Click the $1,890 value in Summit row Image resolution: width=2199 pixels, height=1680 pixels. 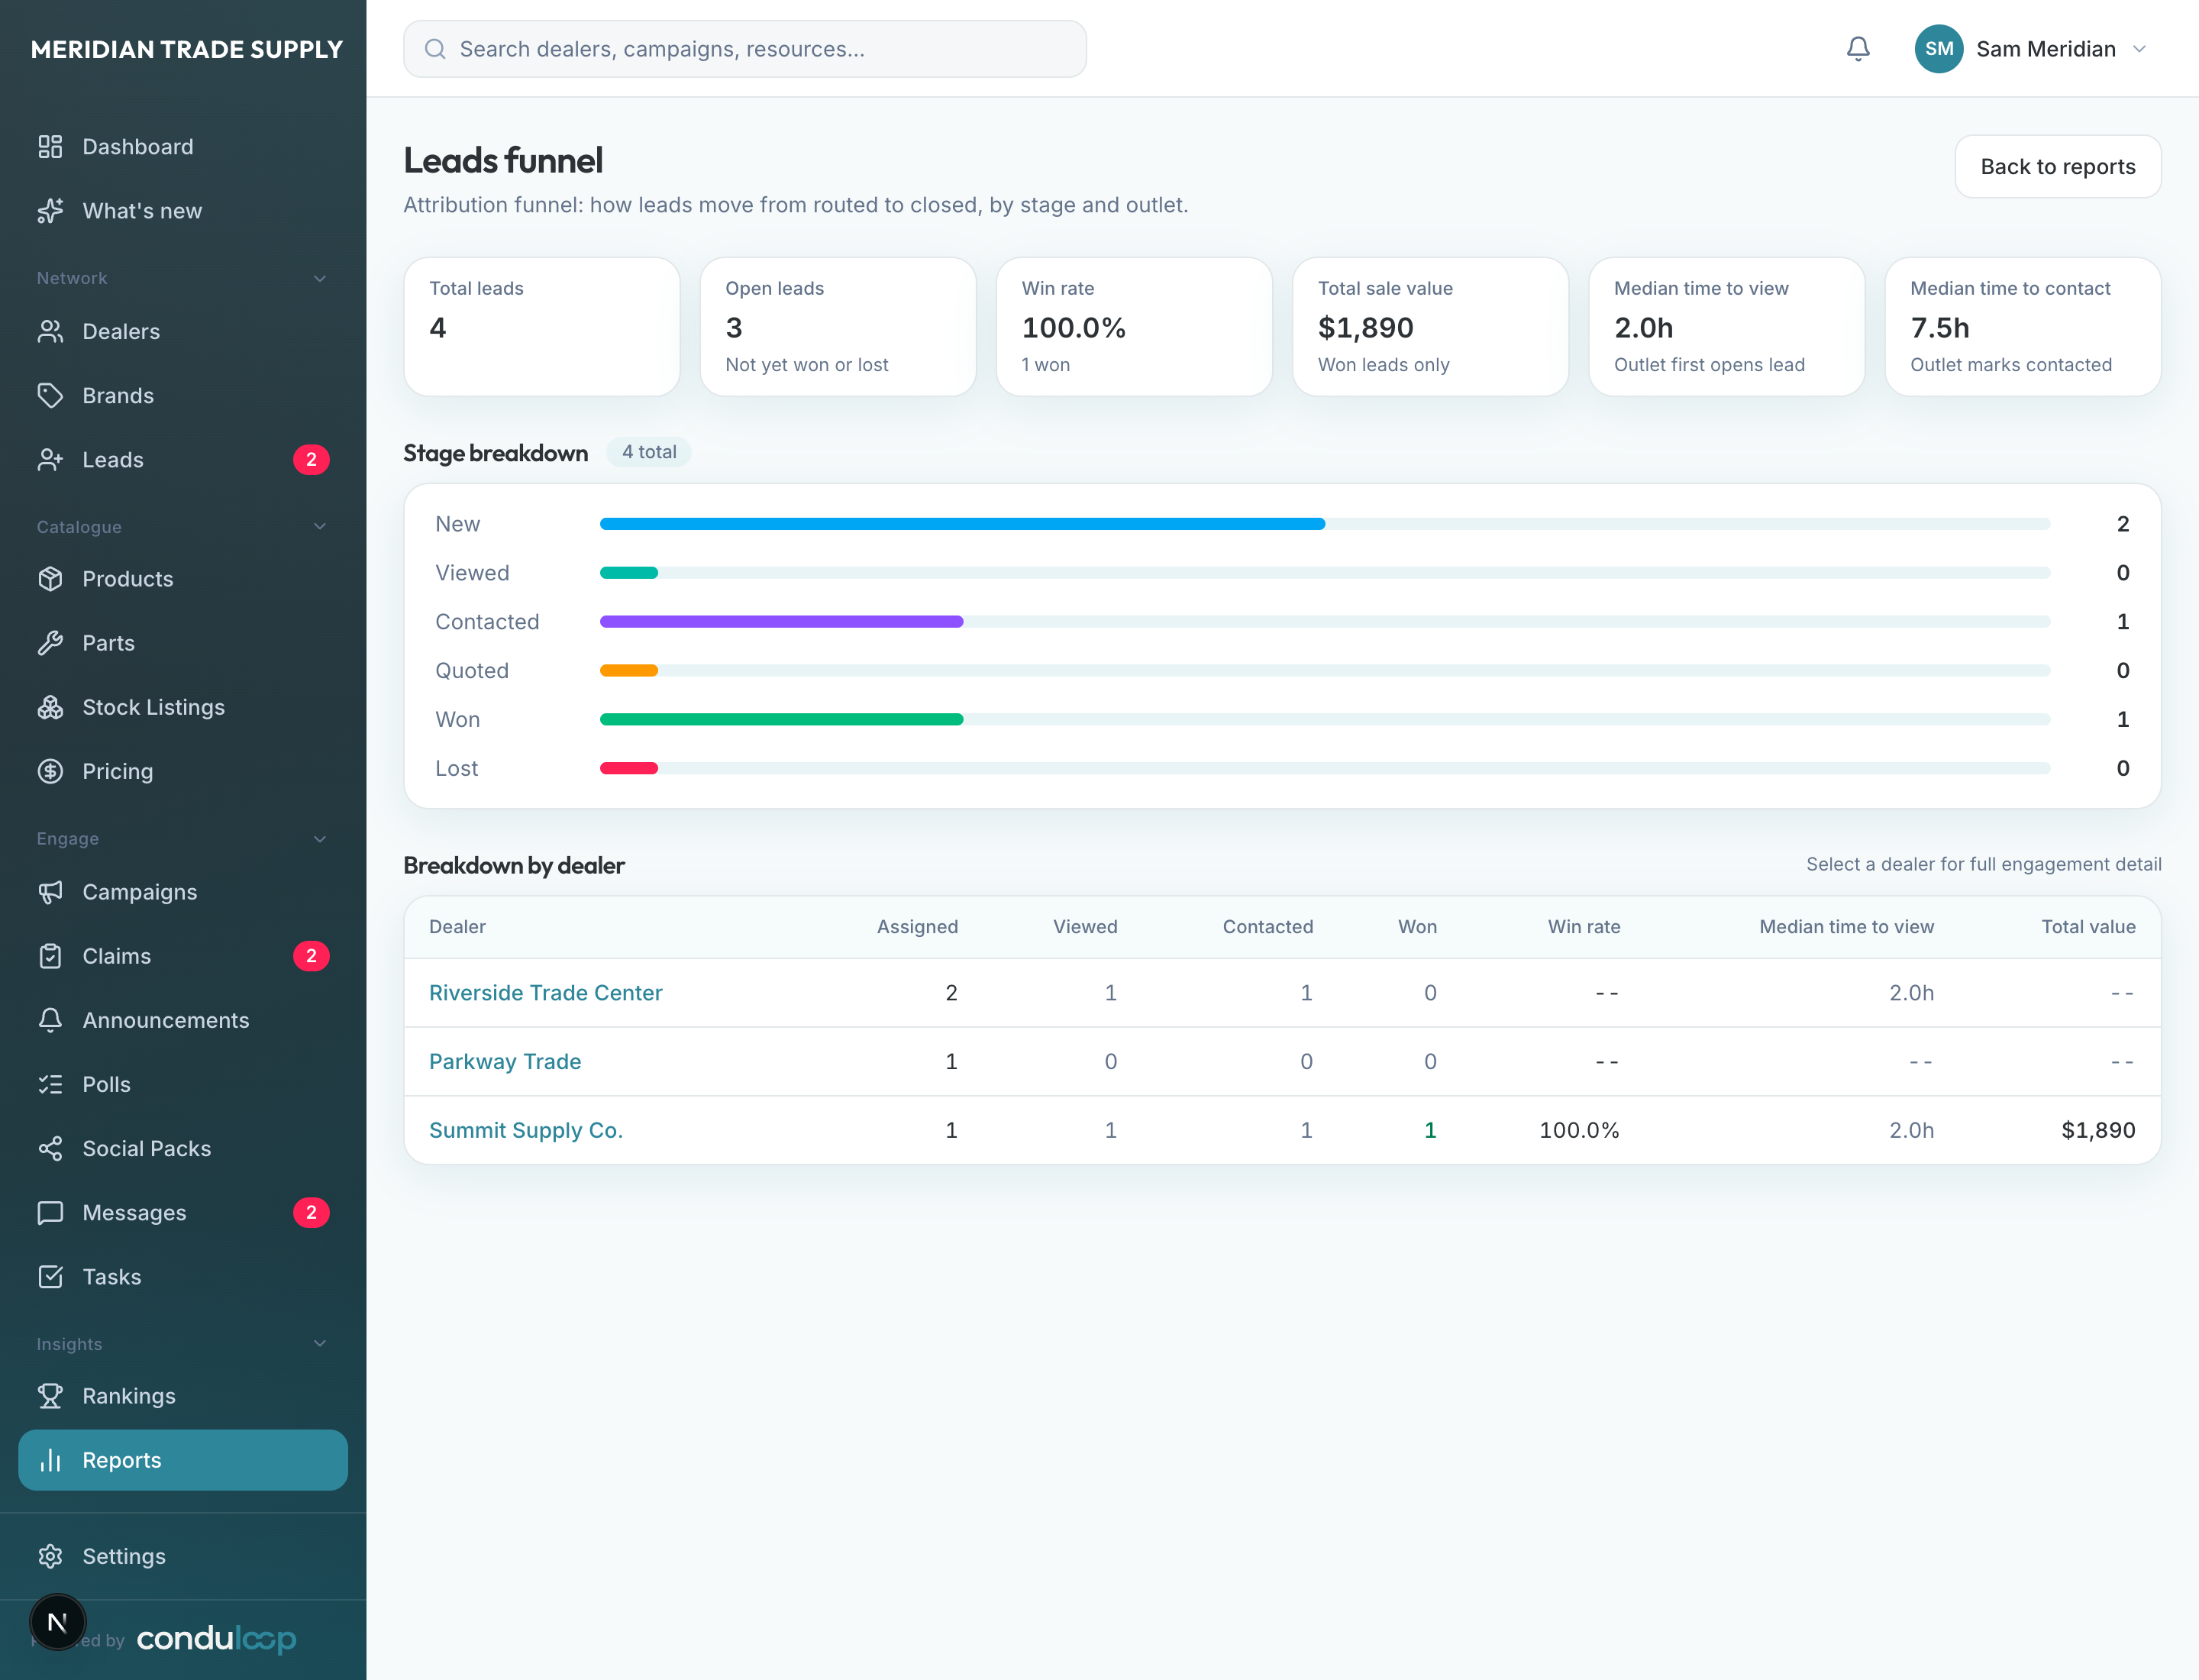pyautogui.click(x=2097, y=1130)
